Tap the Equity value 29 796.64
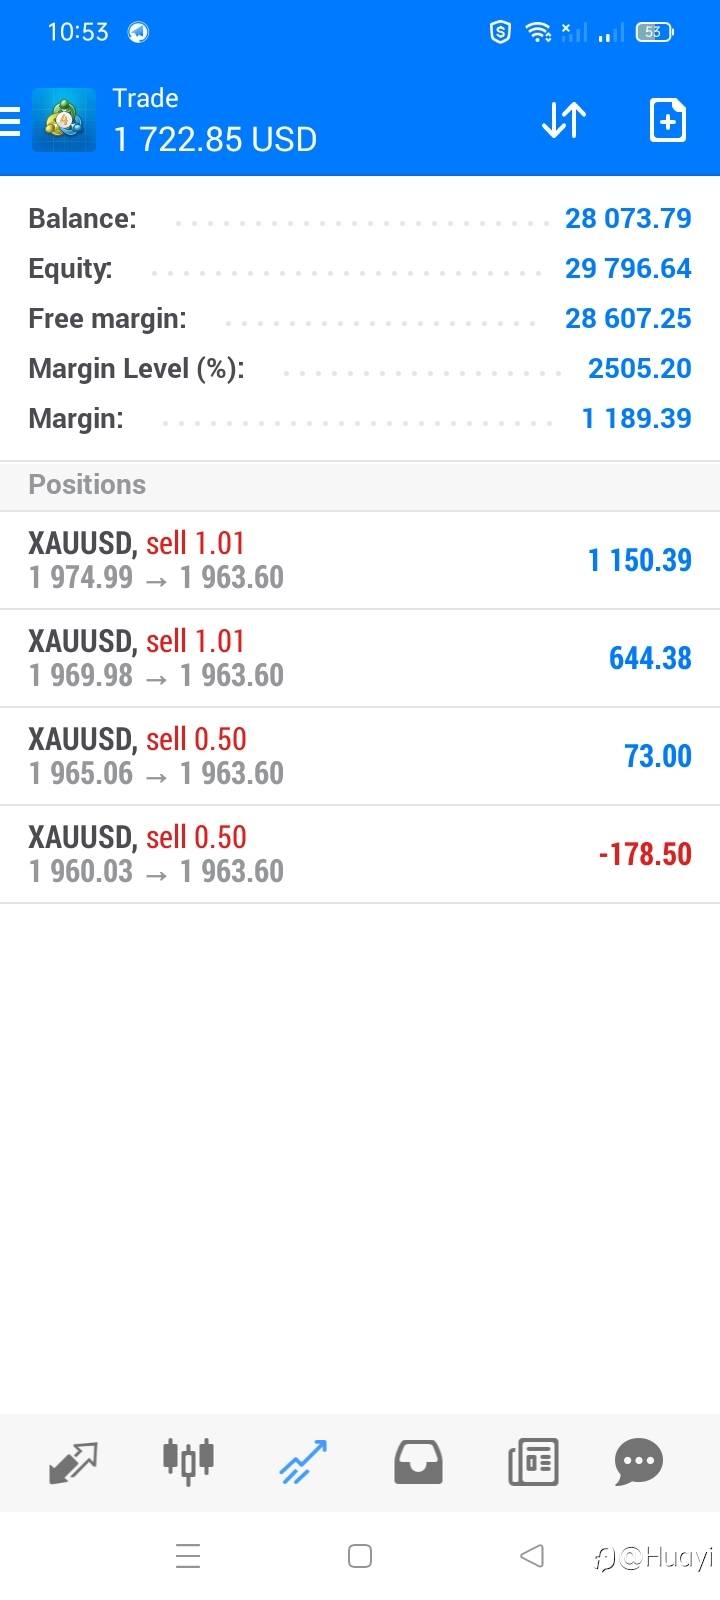This screenshot has width=720, height=1600. pyautogui.click(x=628, y=268)
